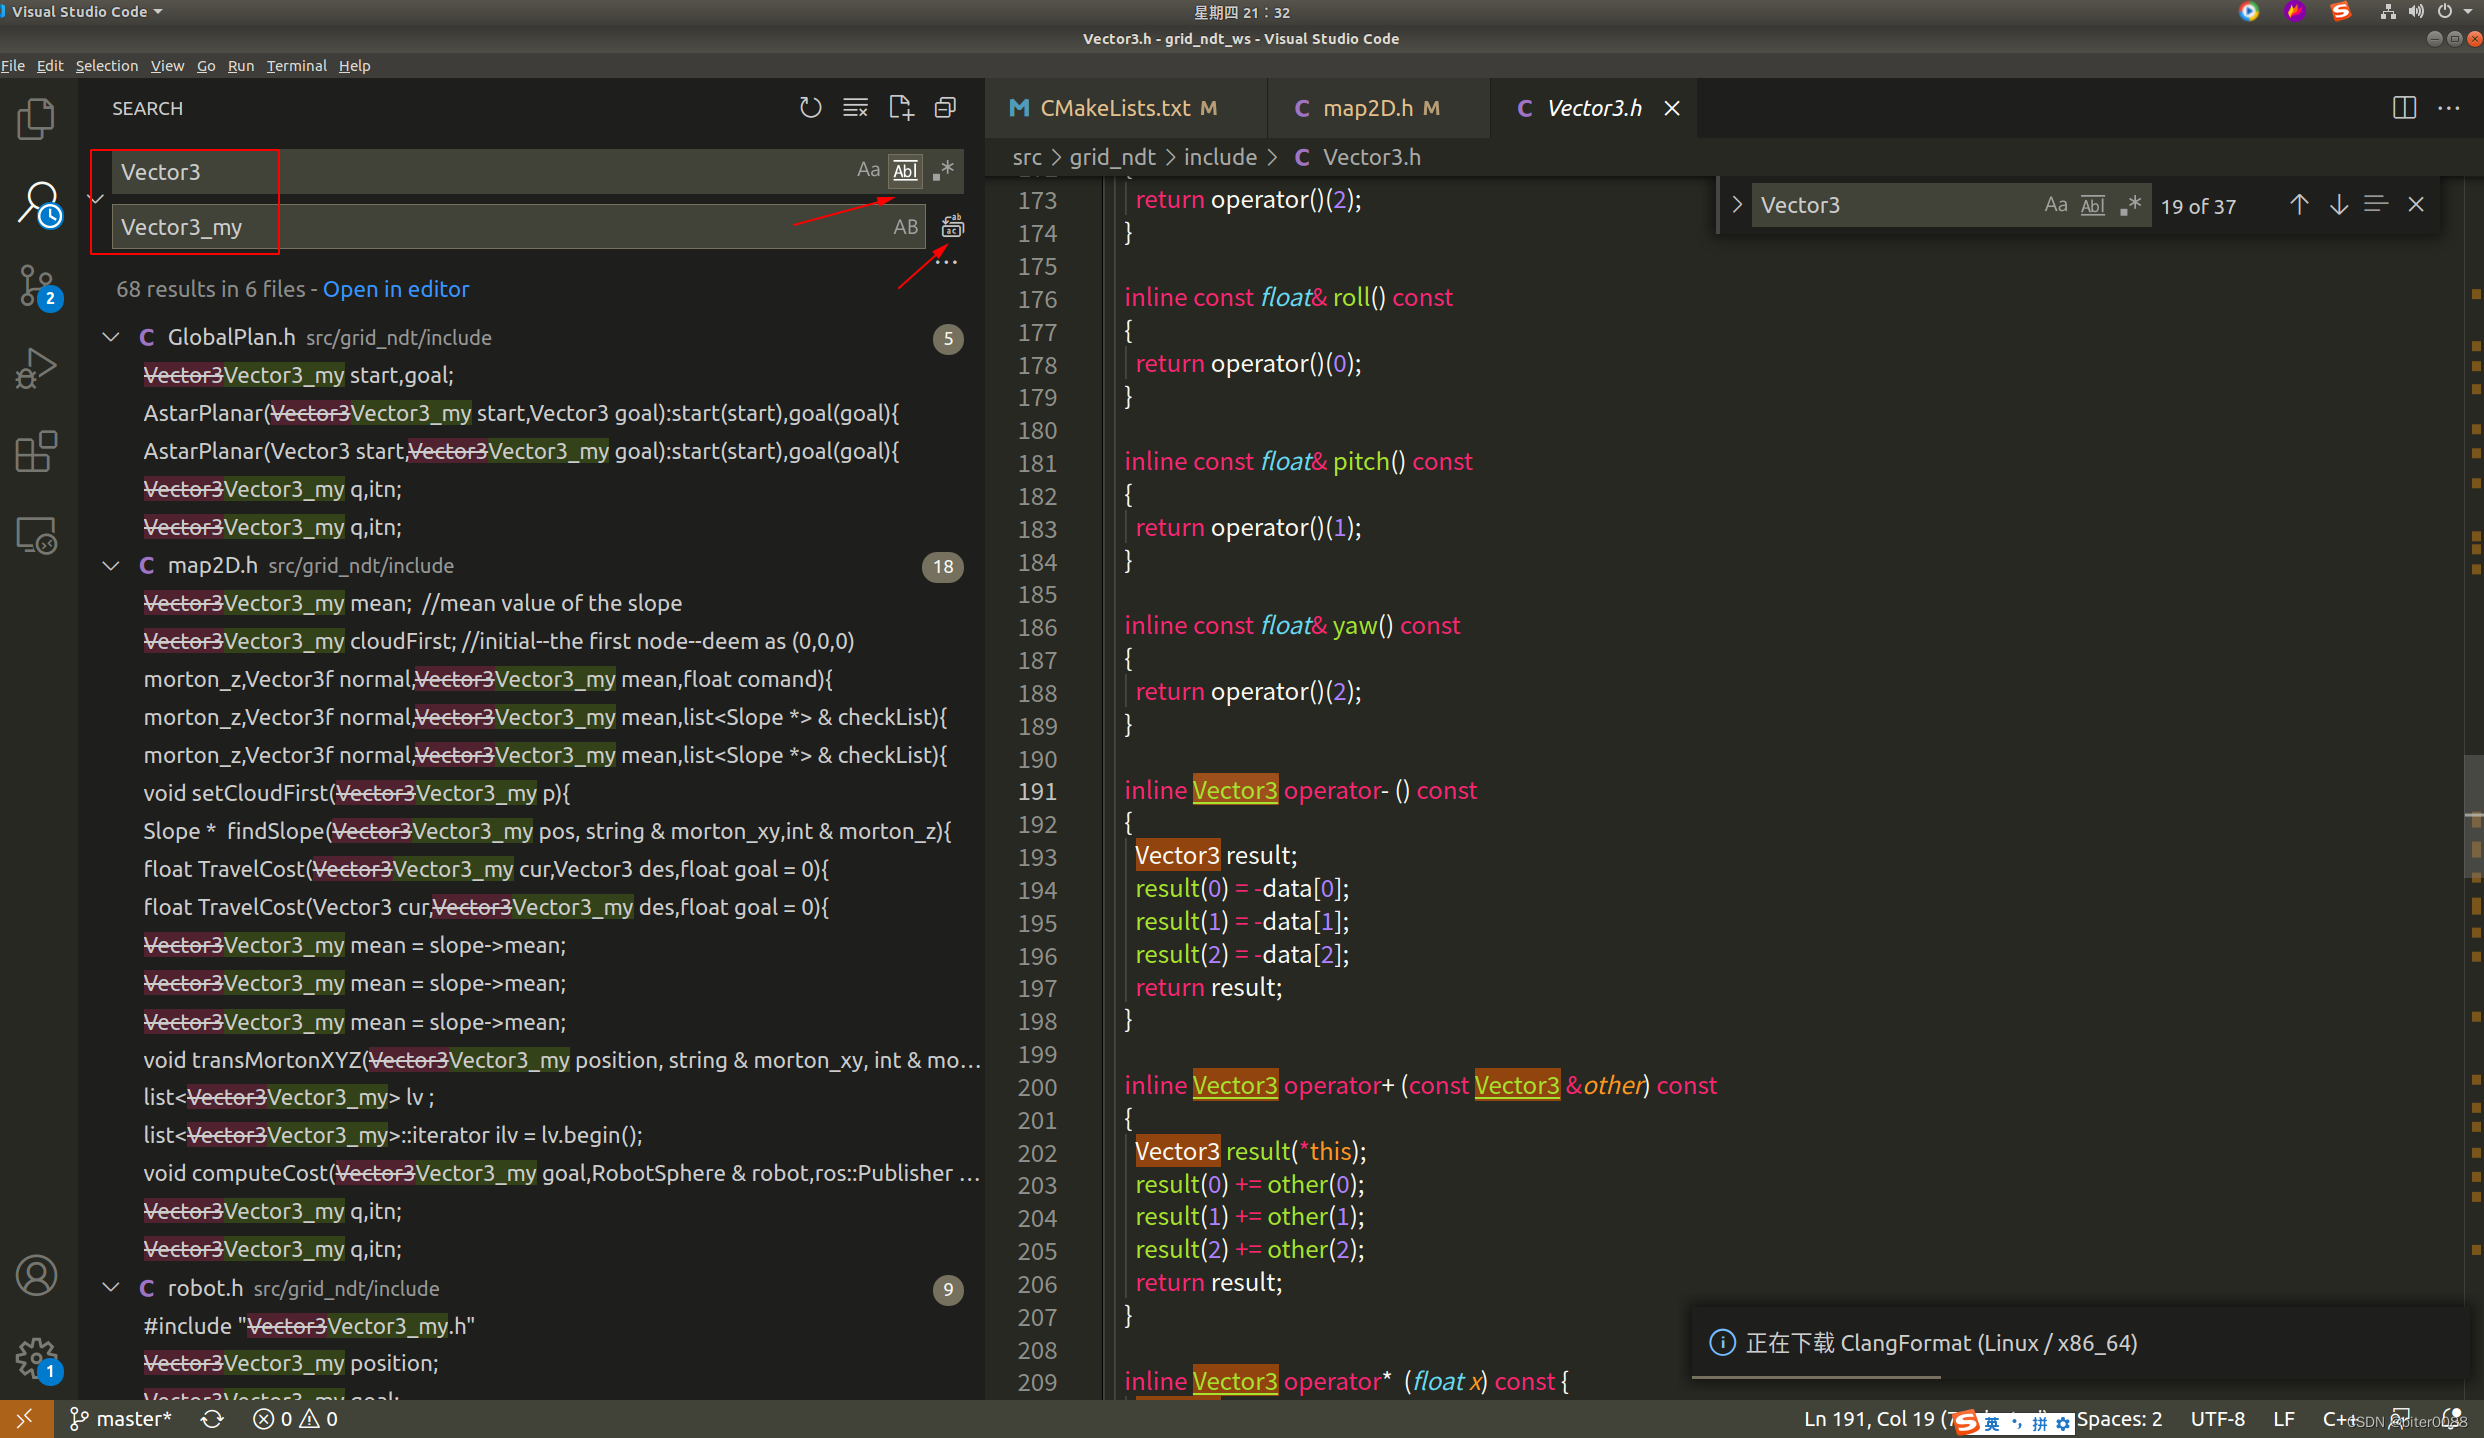Collapse GlobalPlan.h search results
Viewport: 2484px width, 1438px height.
point(111,338)
